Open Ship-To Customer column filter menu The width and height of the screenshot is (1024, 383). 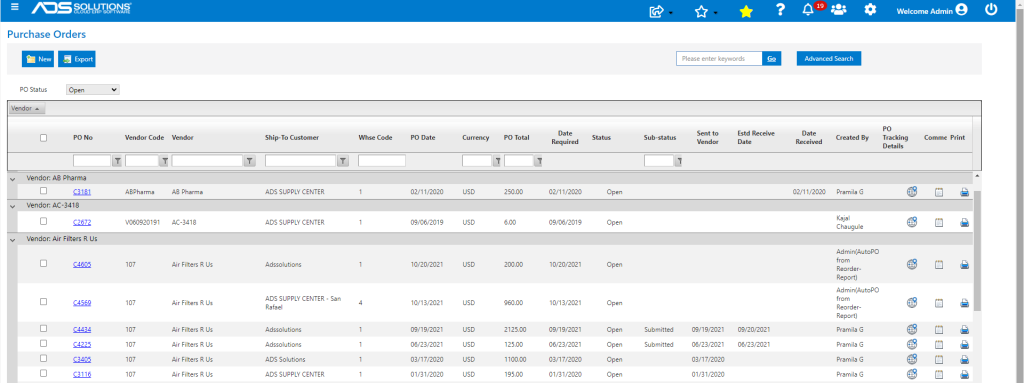342,161
